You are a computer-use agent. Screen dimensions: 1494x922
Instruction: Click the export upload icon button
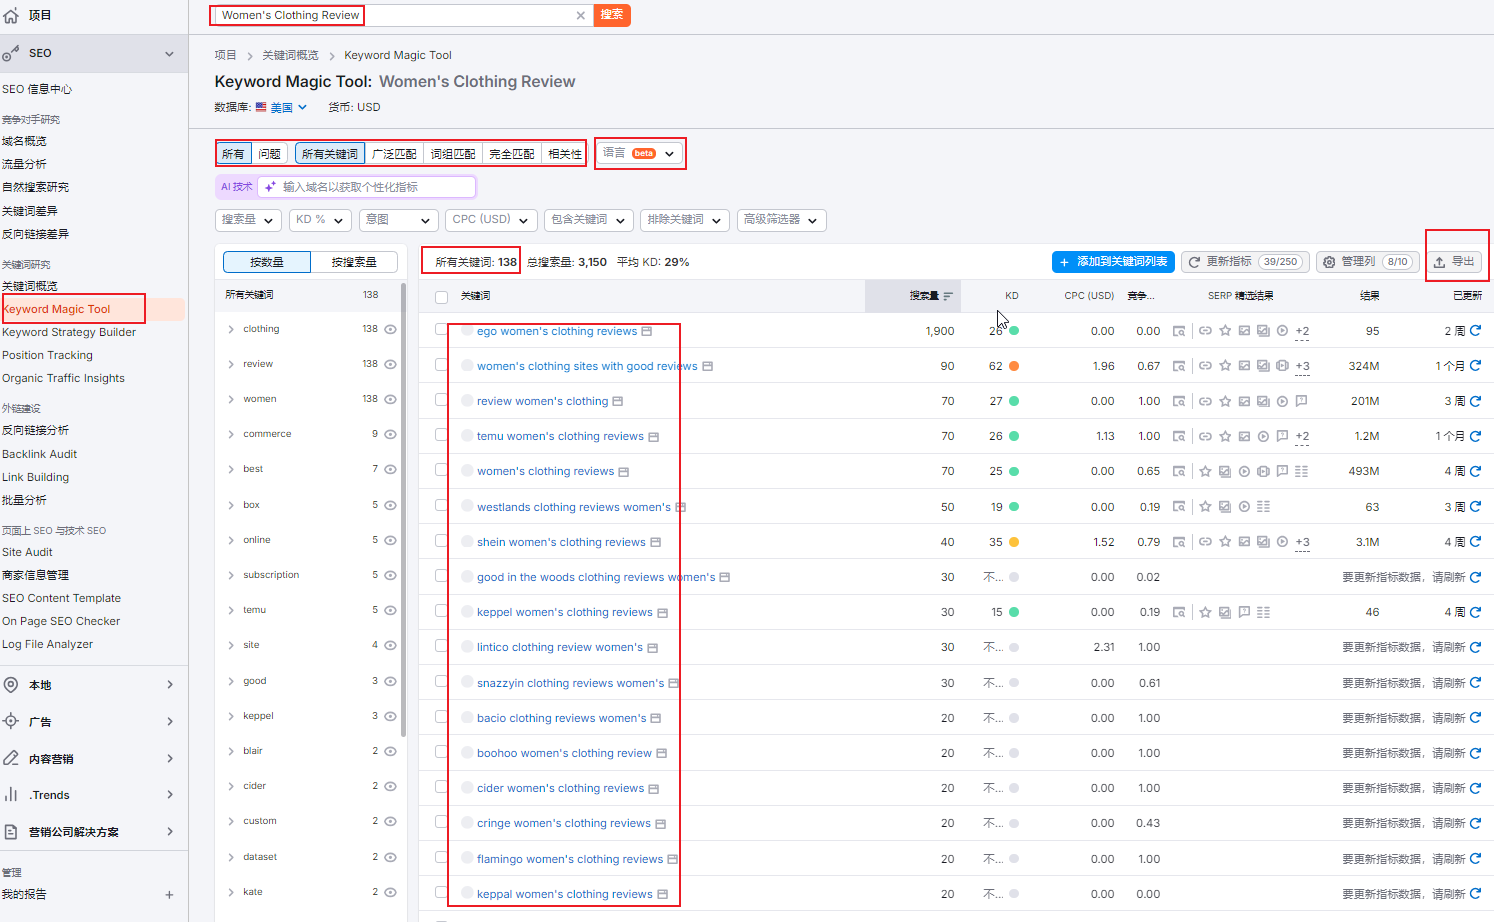pyautogui.click(x=1455, y=262)
